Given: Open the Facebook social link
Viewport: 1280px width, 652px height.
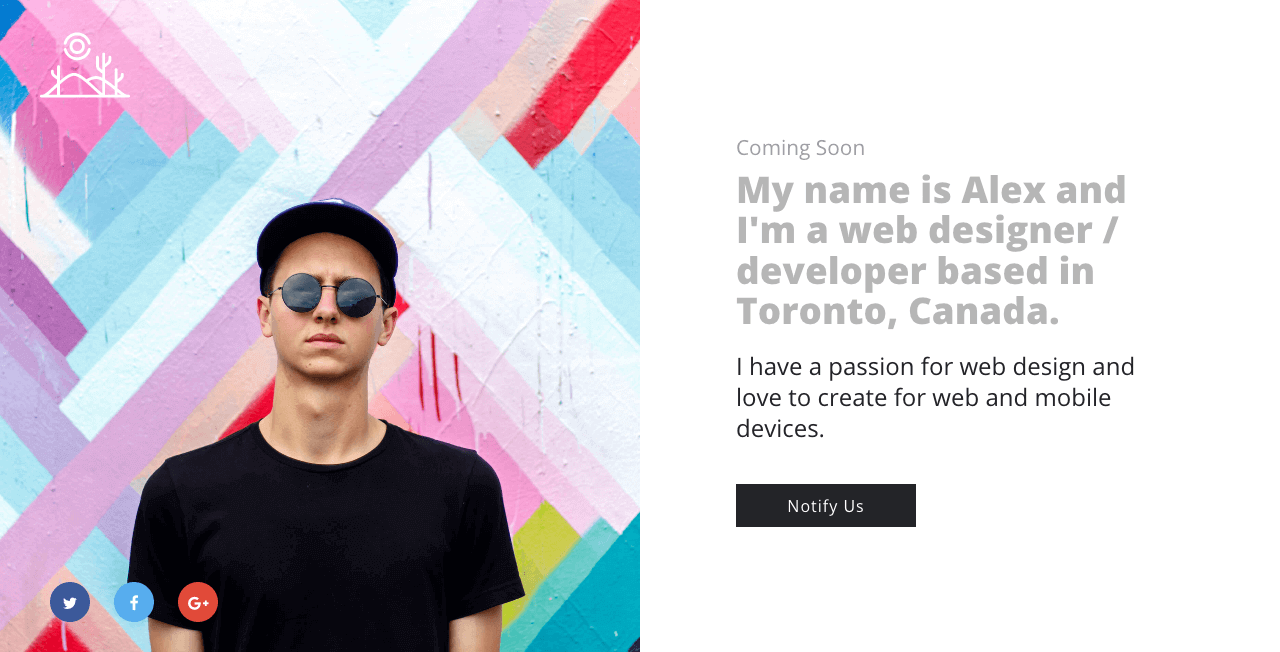Looking at the screenshot, I should (x=134, y=602).
